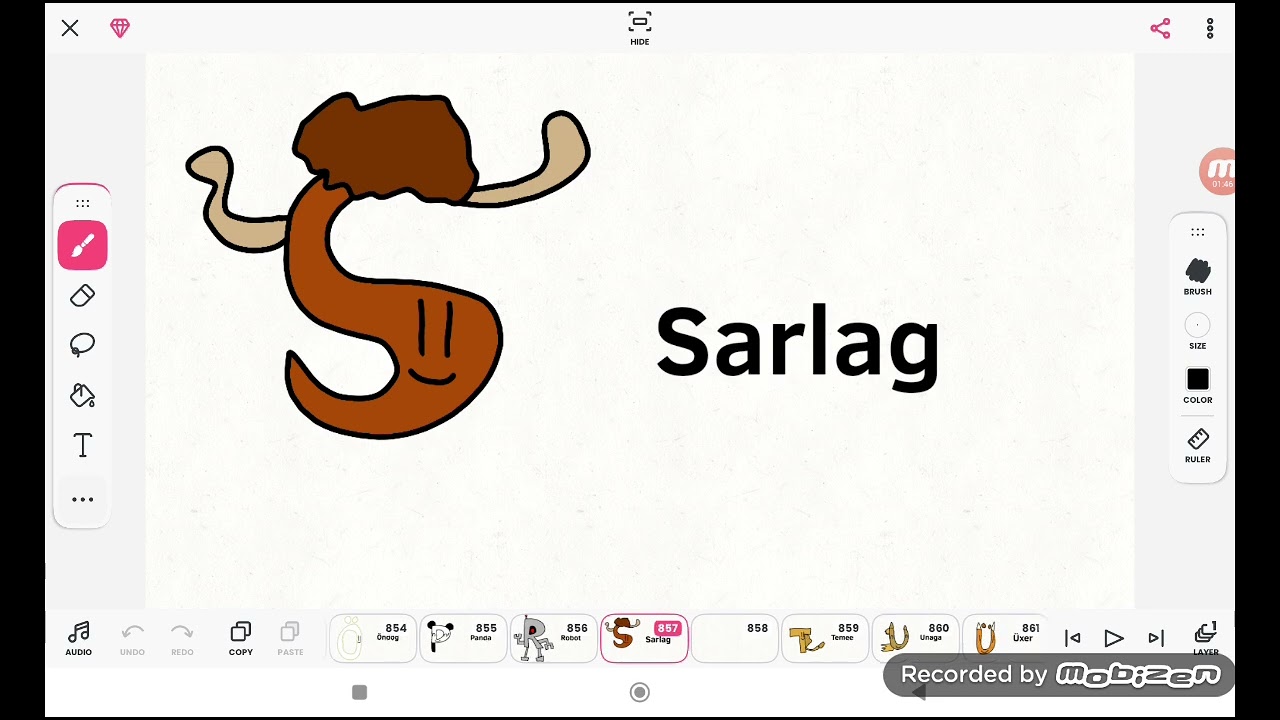Jump to the last frame
Viewport: 1280px width, 720px height.
[1156, 638]
